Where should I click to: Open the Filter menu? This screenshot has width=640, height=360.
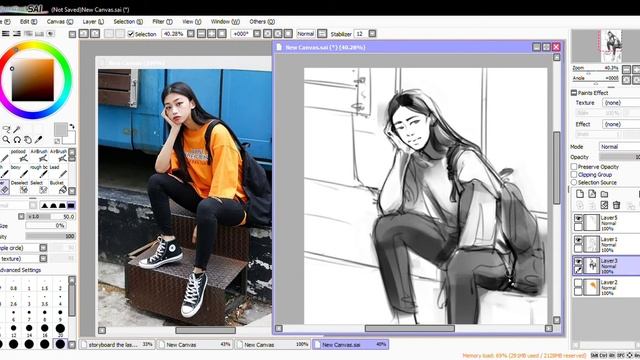pos(162,21)
